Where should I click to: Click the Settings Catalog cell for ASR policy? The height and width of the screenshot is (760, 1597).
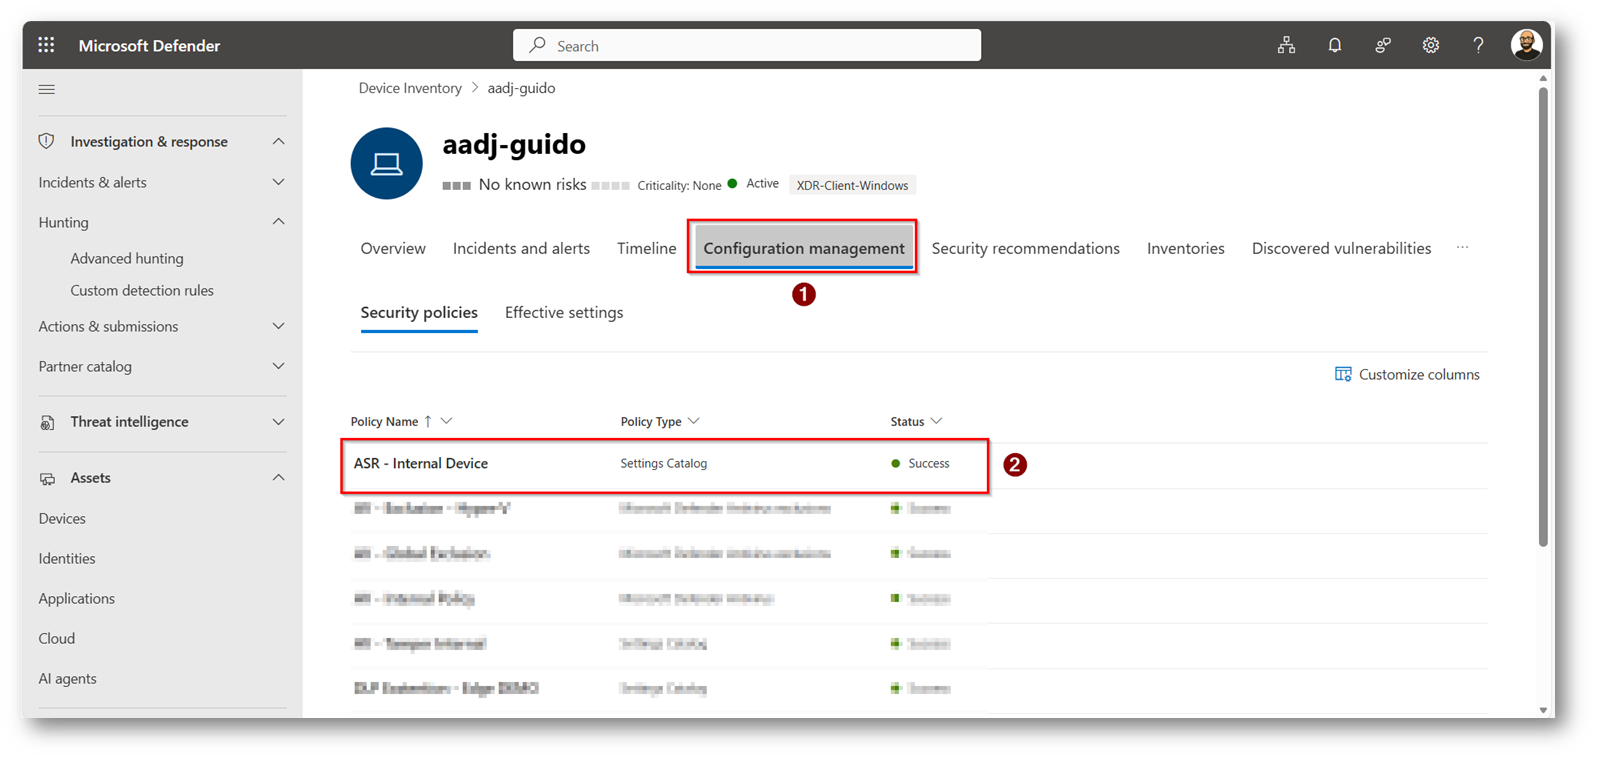664,463
